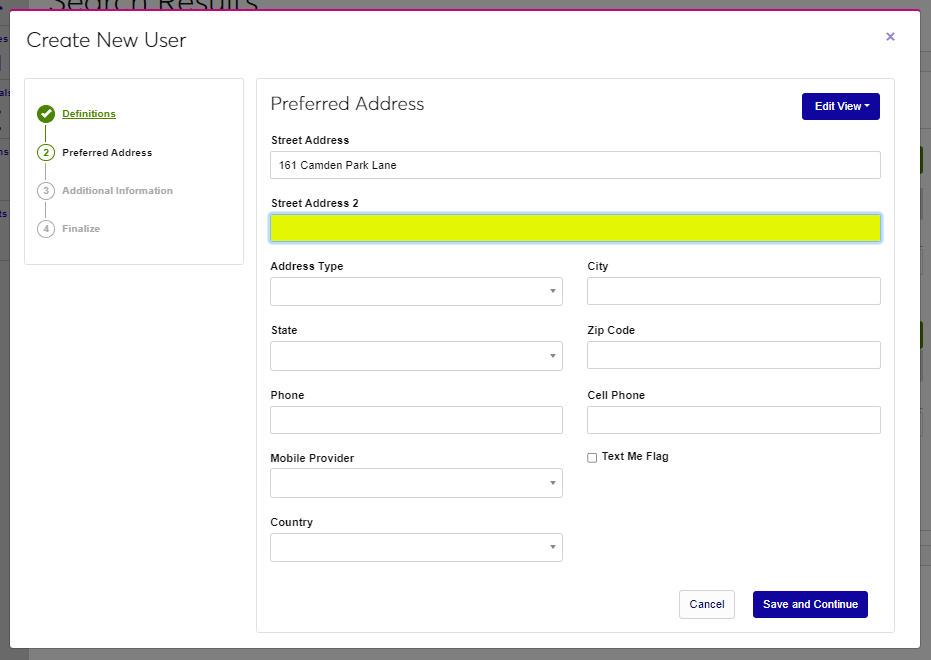Click the Zip Code input field
Screen dimensions: 931x660
[x=733, y=356]
